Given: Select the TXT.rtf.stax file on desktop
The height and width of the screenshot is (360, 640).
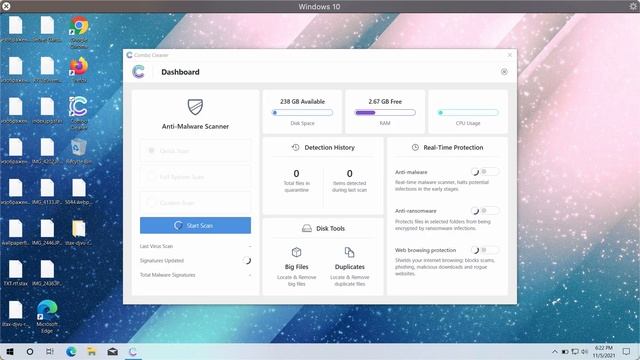Looking at the screenshot, I should pyautogui.click(x=16, y=273).
